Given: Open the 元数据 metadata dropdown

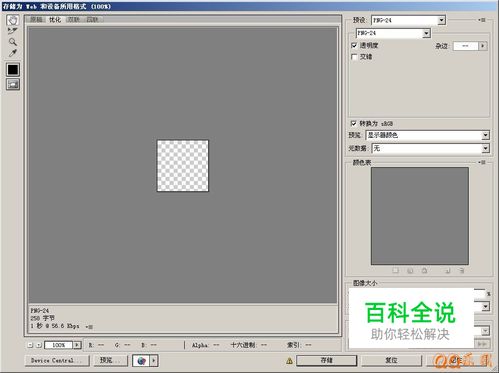Looking at the screenshot, I should click(x=430, y=148).
